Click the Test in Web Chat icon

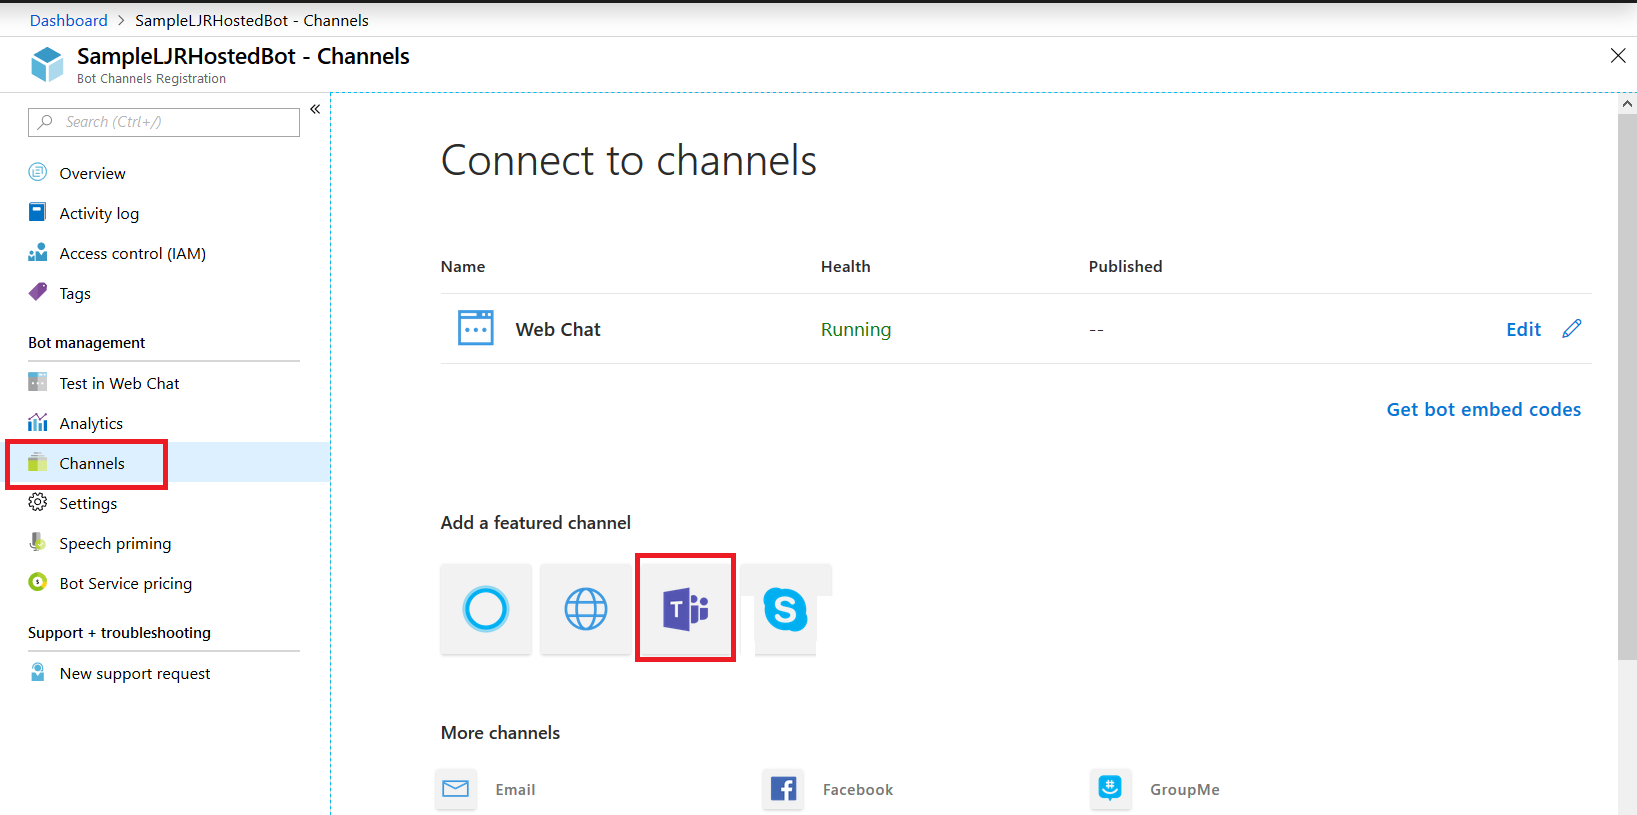(38, 382)
